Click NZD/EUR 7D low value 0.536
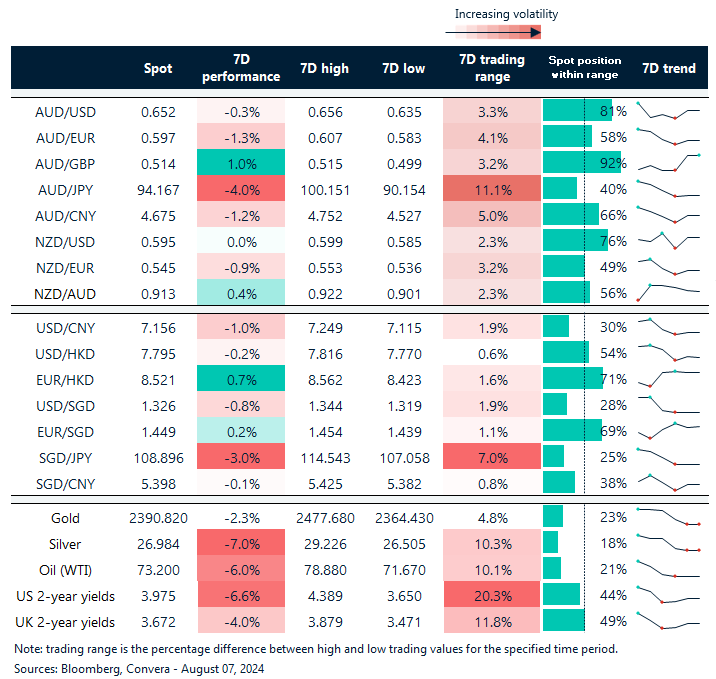Screen dimensions: 716x679 pos(404,268)
